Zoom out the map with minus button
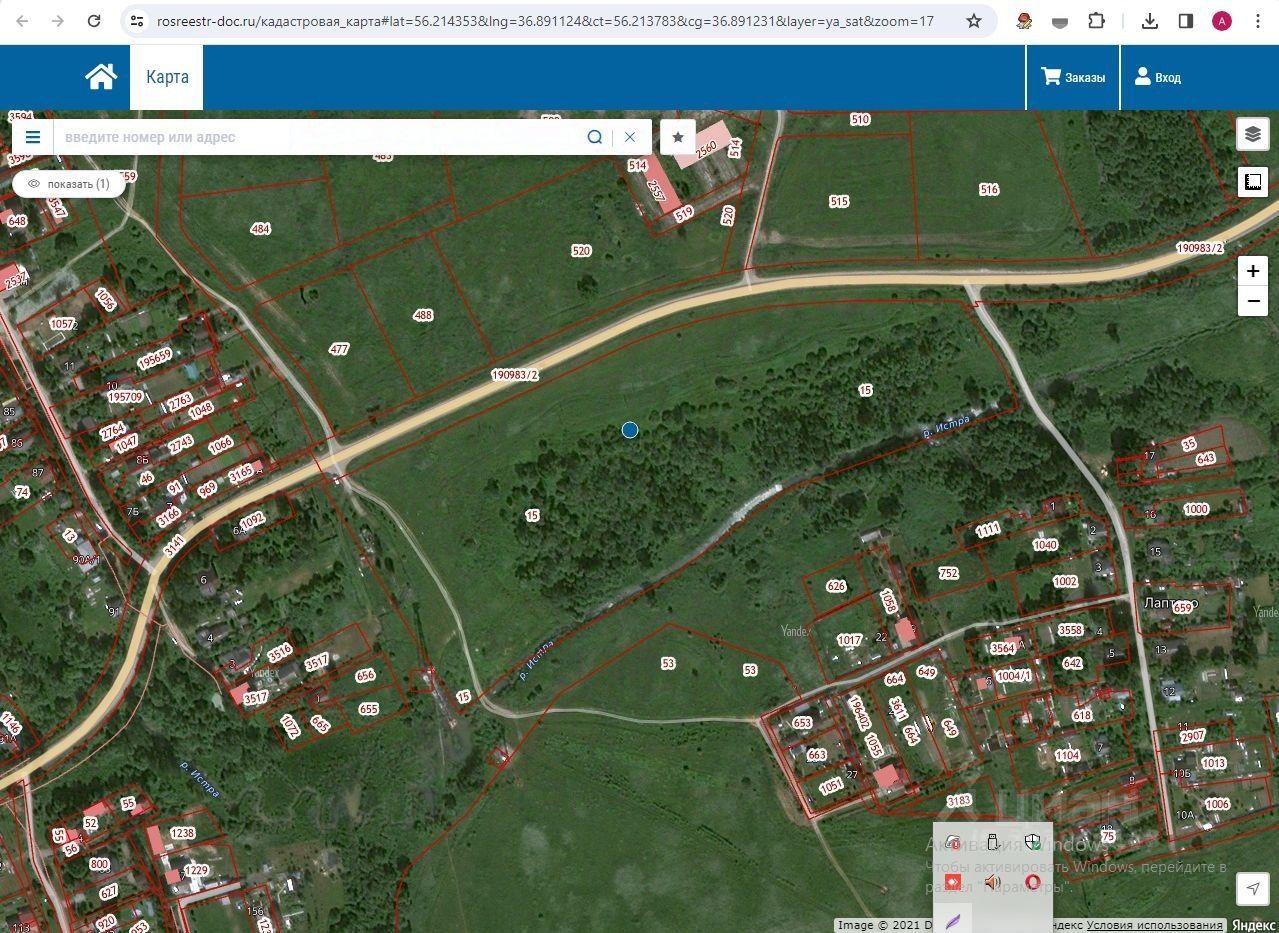1279x933 pixels. coord(1252,301)
